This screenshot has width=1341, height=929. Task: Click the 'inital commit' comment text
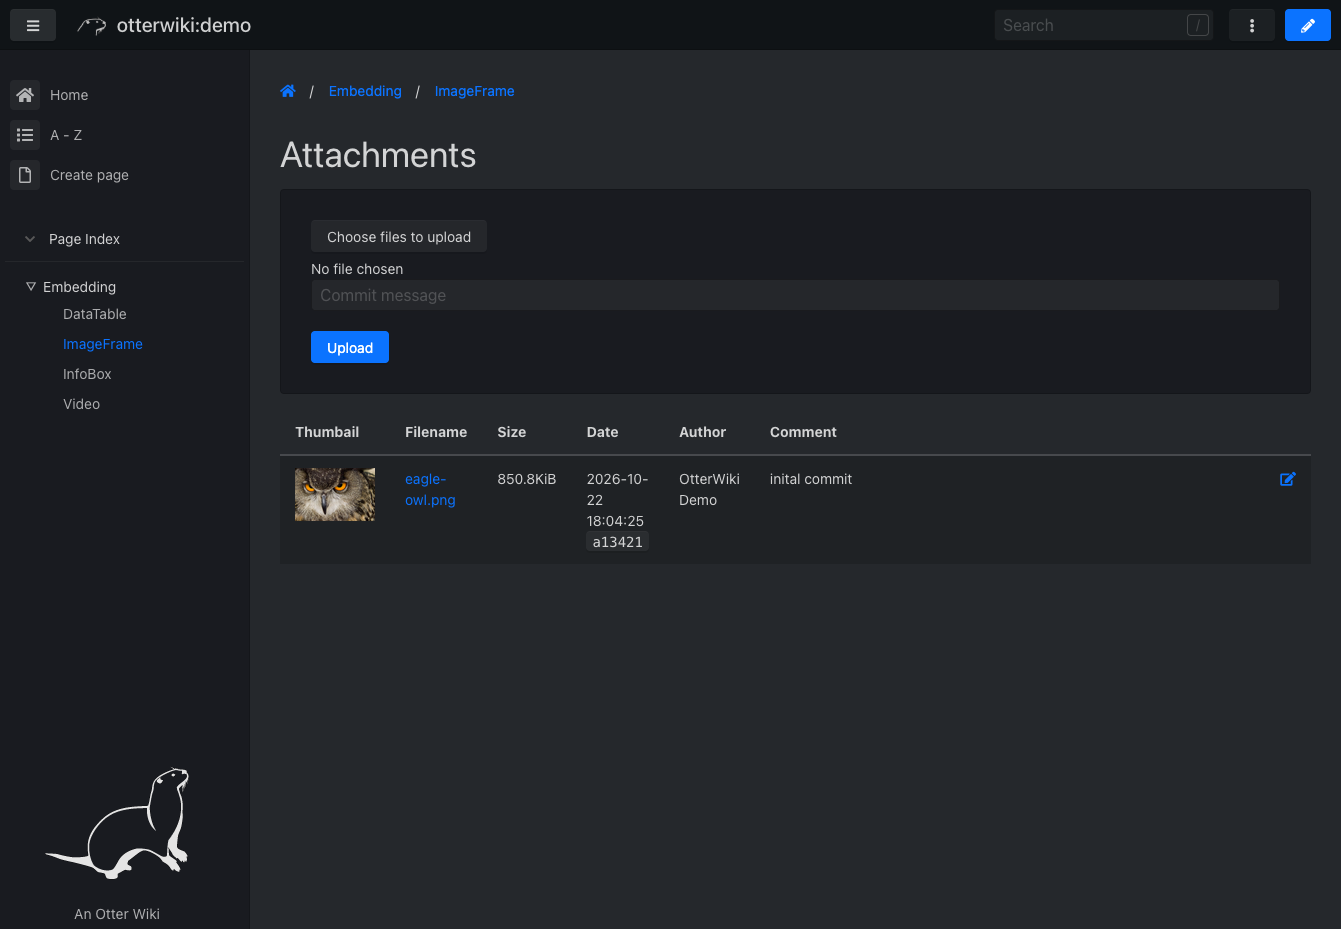(811, 479)
